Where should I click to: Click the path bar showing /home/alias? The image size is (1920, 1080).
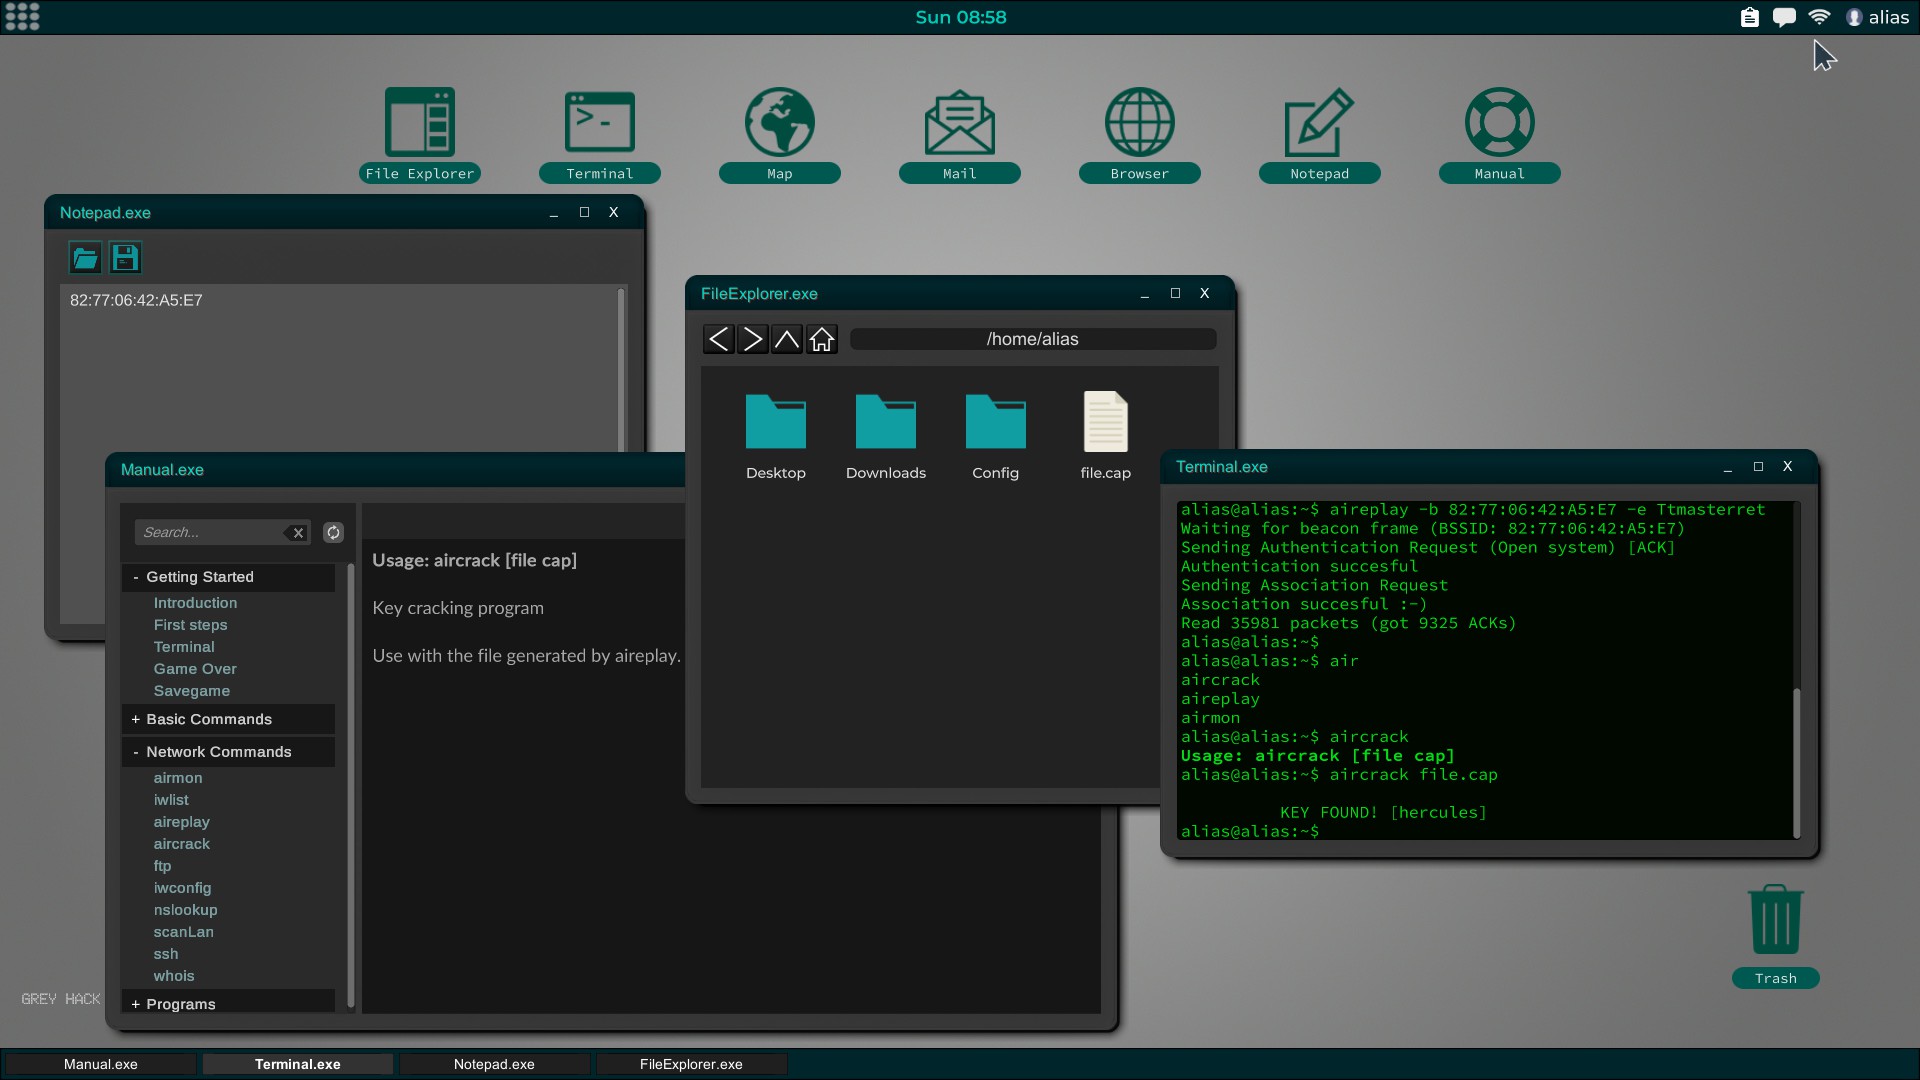coord(1032,339)
